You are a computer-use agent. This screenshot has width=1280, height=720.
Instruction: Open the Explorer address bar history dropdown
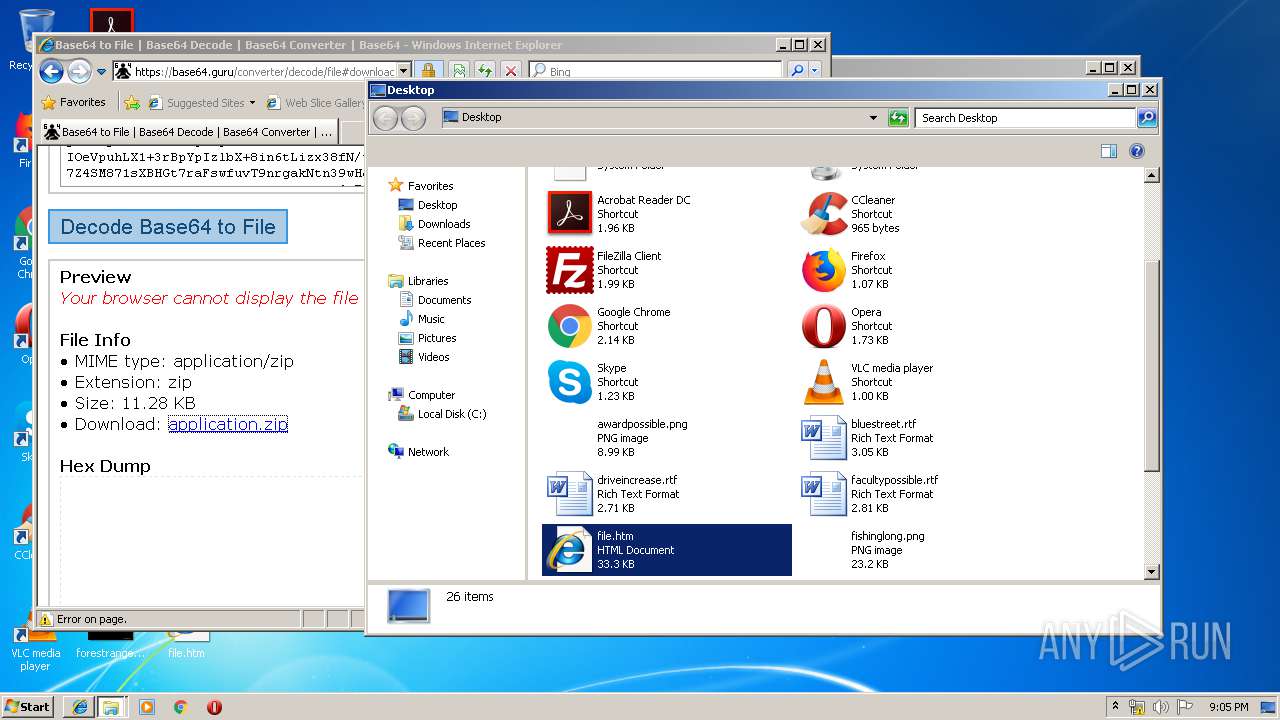click(874, 117)
